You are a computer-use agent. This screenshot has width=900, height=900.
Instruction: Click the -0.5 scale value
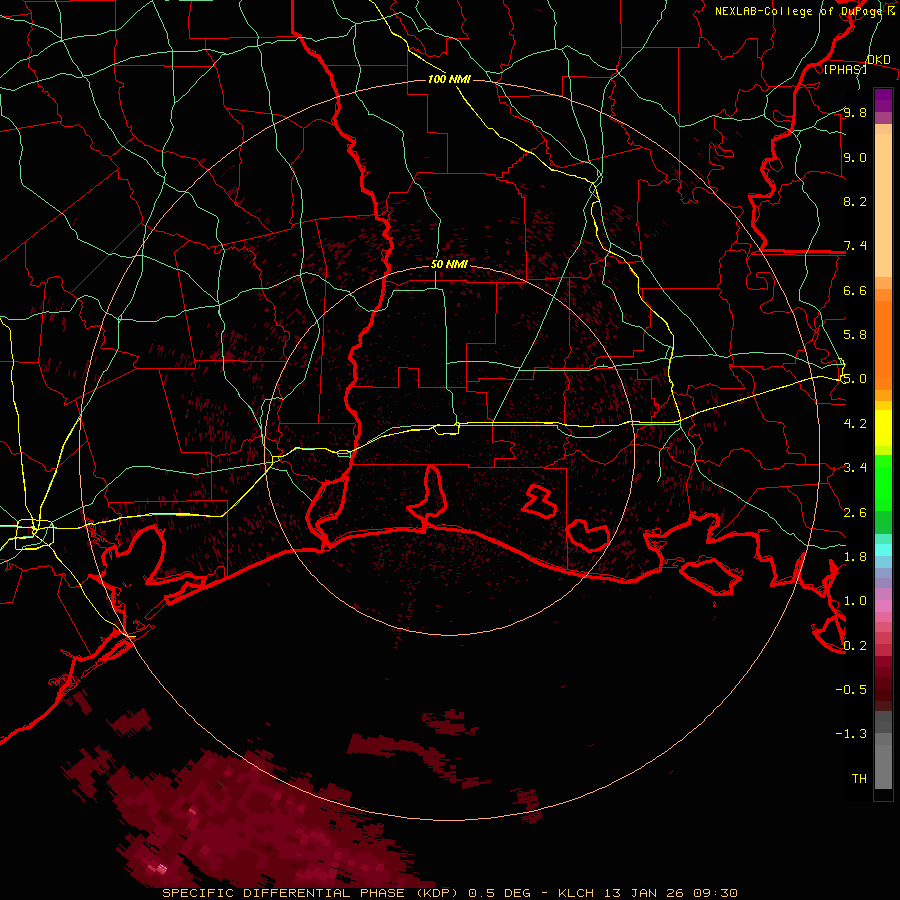(851, 690)
